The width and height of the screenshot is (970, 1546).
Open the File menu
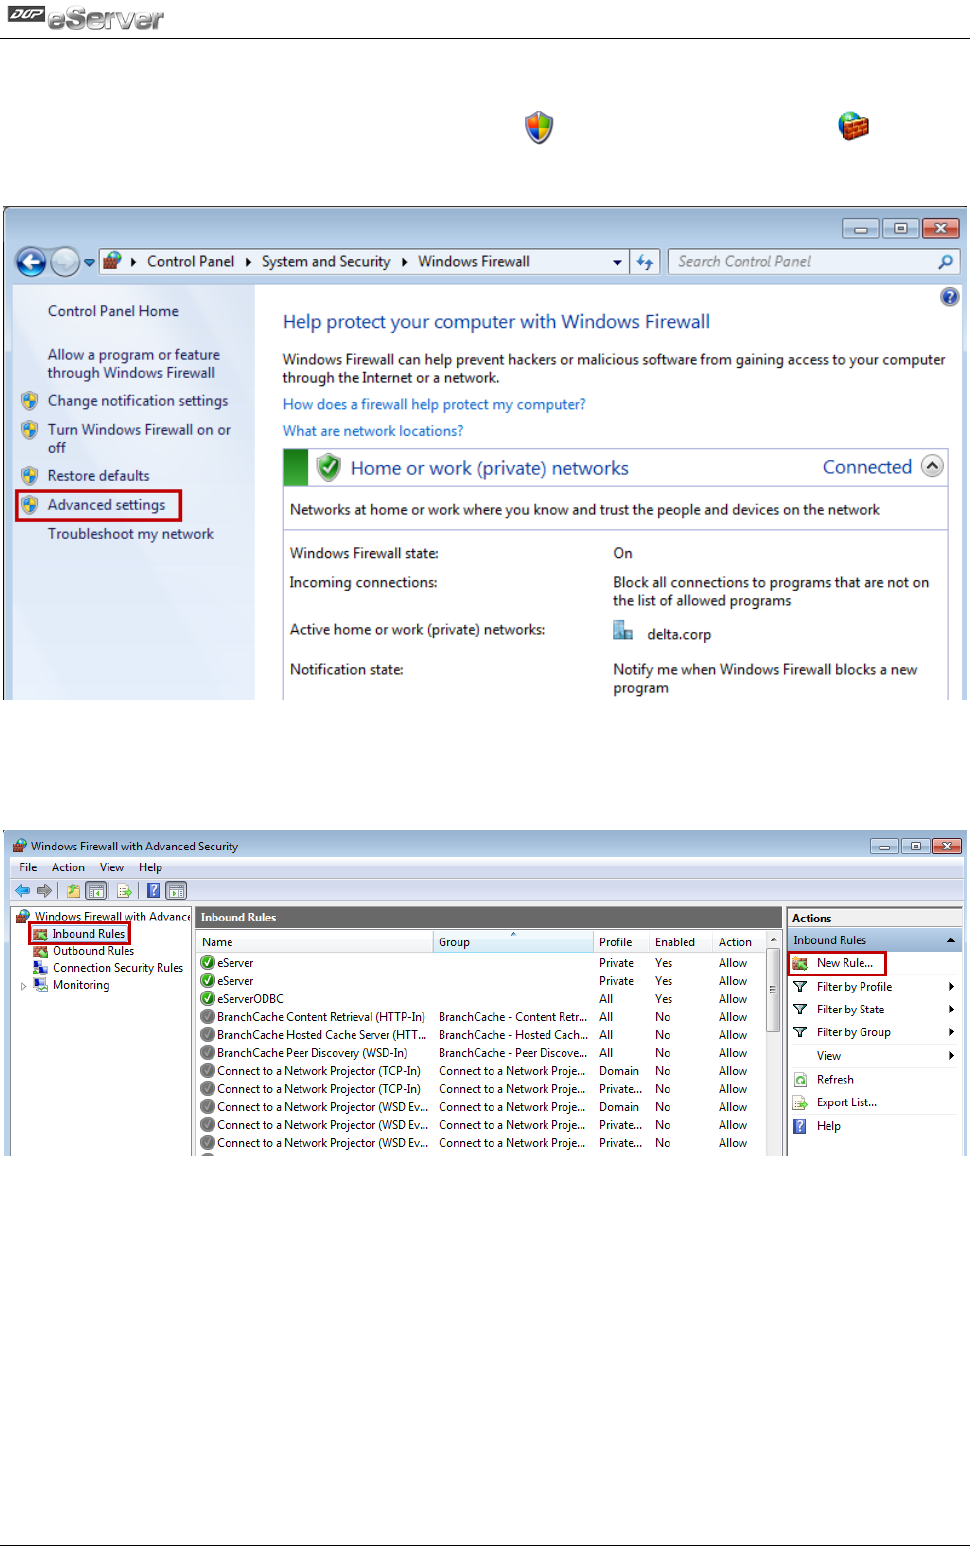[x=28, y=867]
